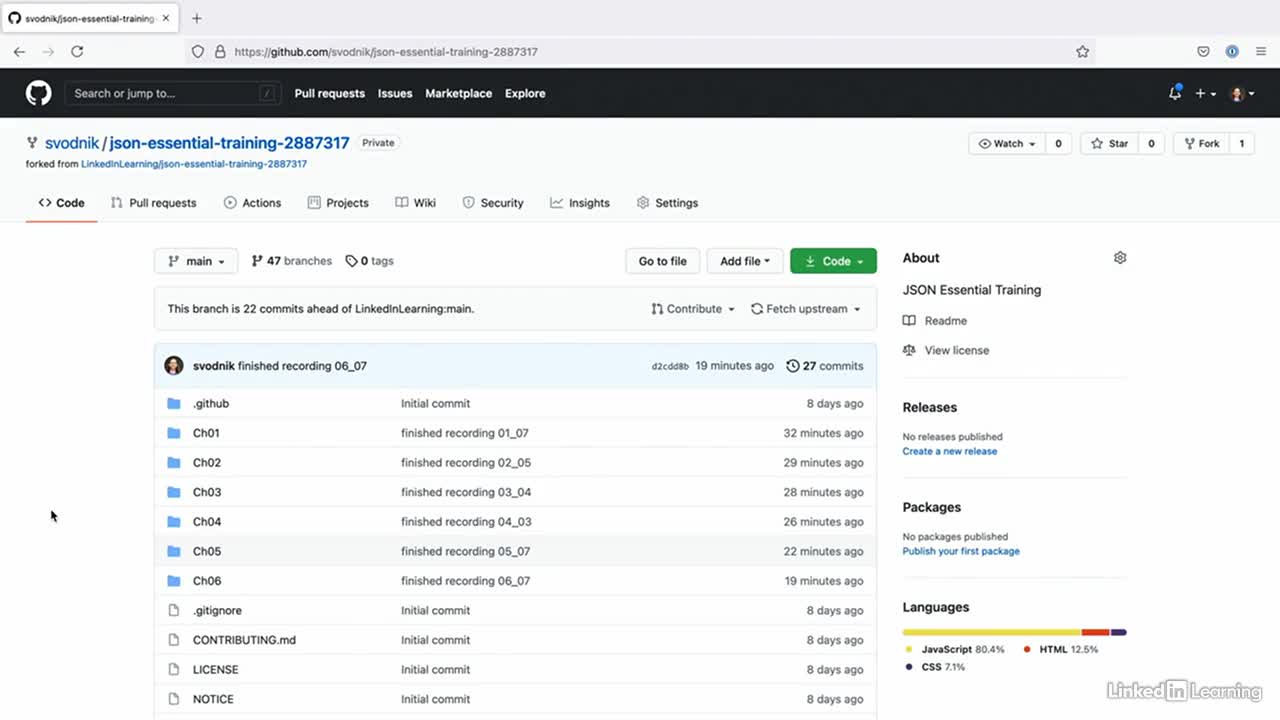This screenshot has width=1280, height=720.
Task: Switch to the Code tab
Action: 61,203
